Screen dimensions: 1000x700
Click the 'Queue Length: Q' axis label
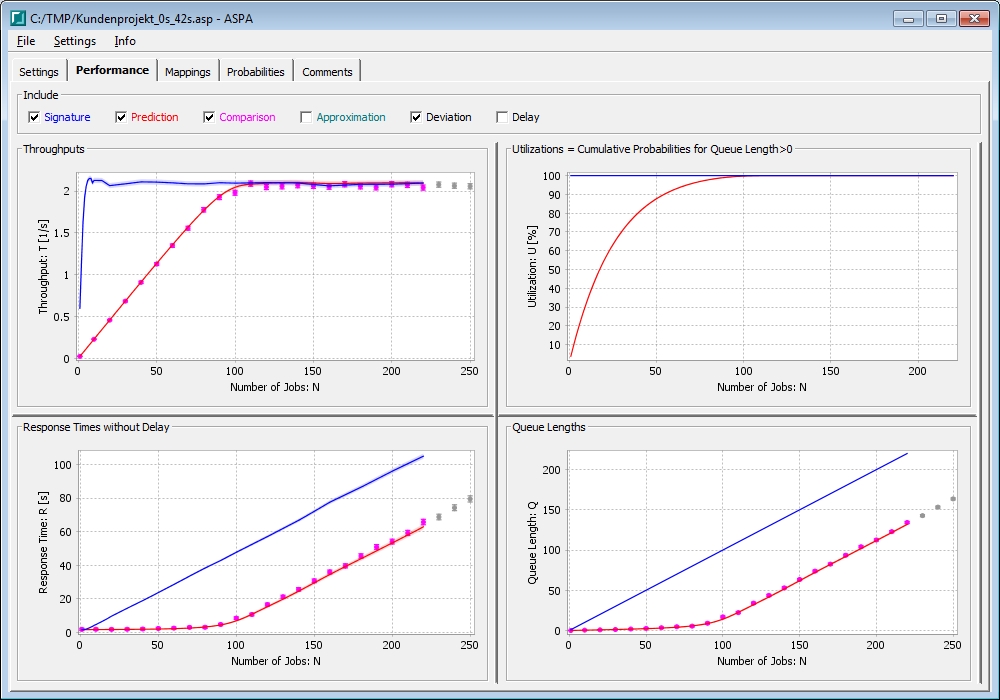(x=533, y=543)
